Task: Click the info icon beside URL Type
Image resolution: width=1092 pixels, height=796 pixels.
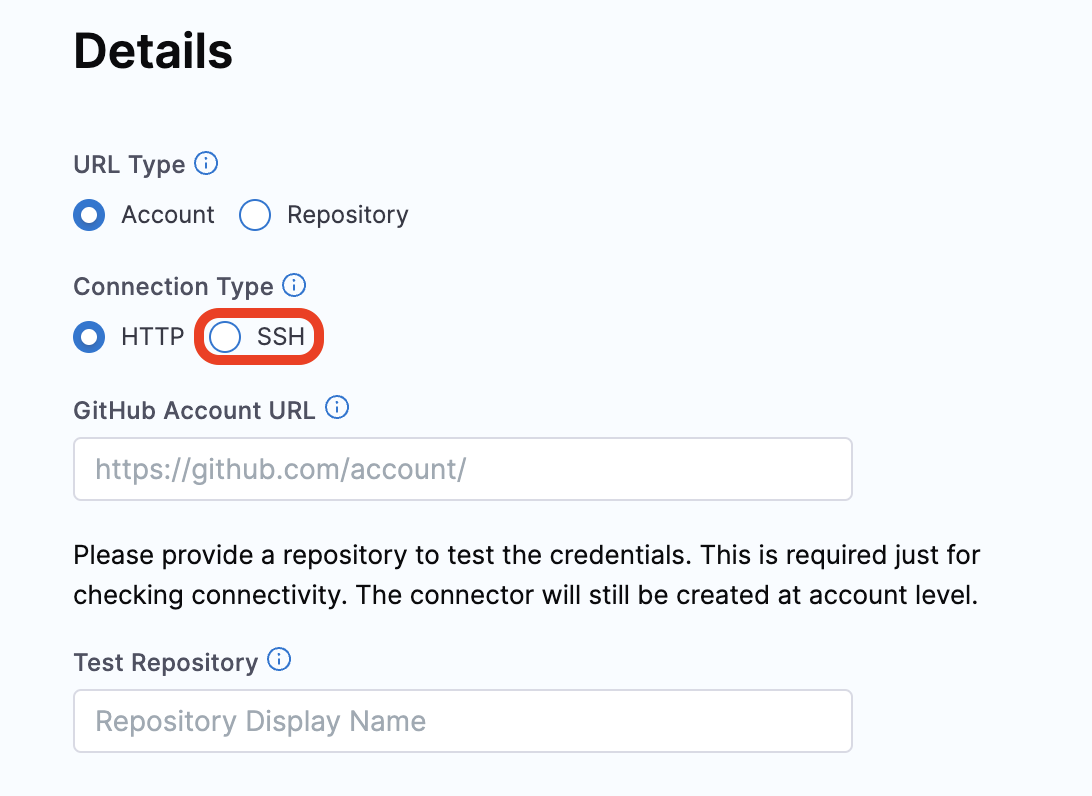Action: click(206, 164)
